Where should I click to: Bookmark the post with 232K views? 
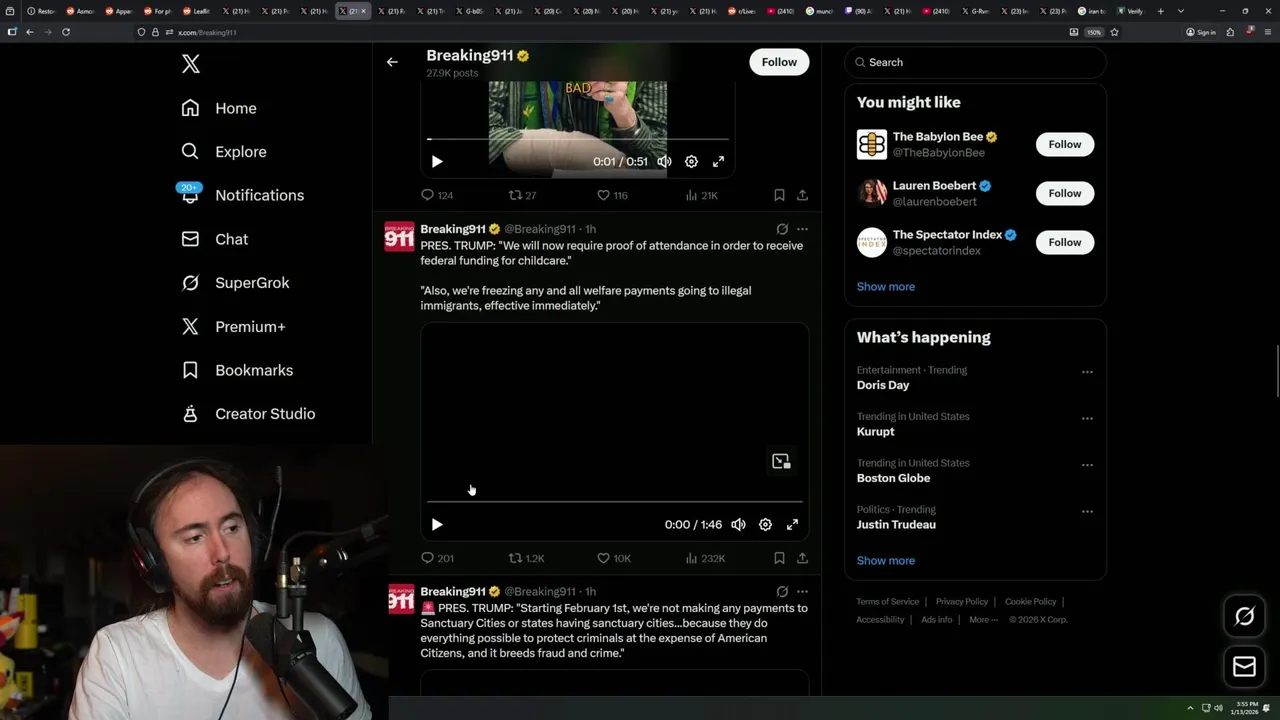tap(779, 558)
